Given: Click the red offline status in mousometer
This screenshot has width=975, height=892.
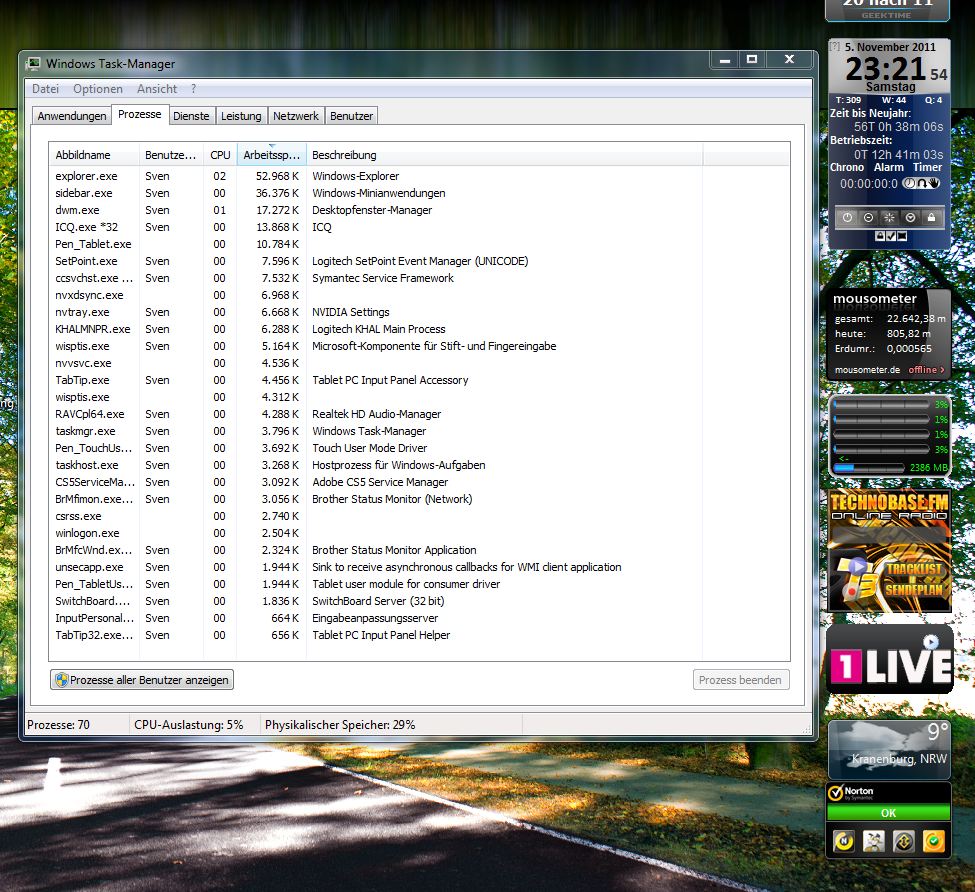Looking at the screenshot, I should pyautogui.click(x=926, y=370).
